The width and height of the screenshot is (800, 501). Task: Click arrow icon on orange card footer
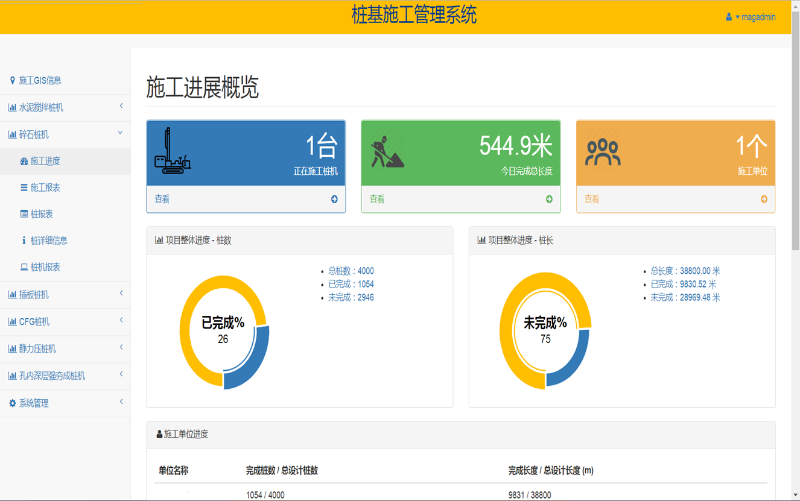point(764,199)
